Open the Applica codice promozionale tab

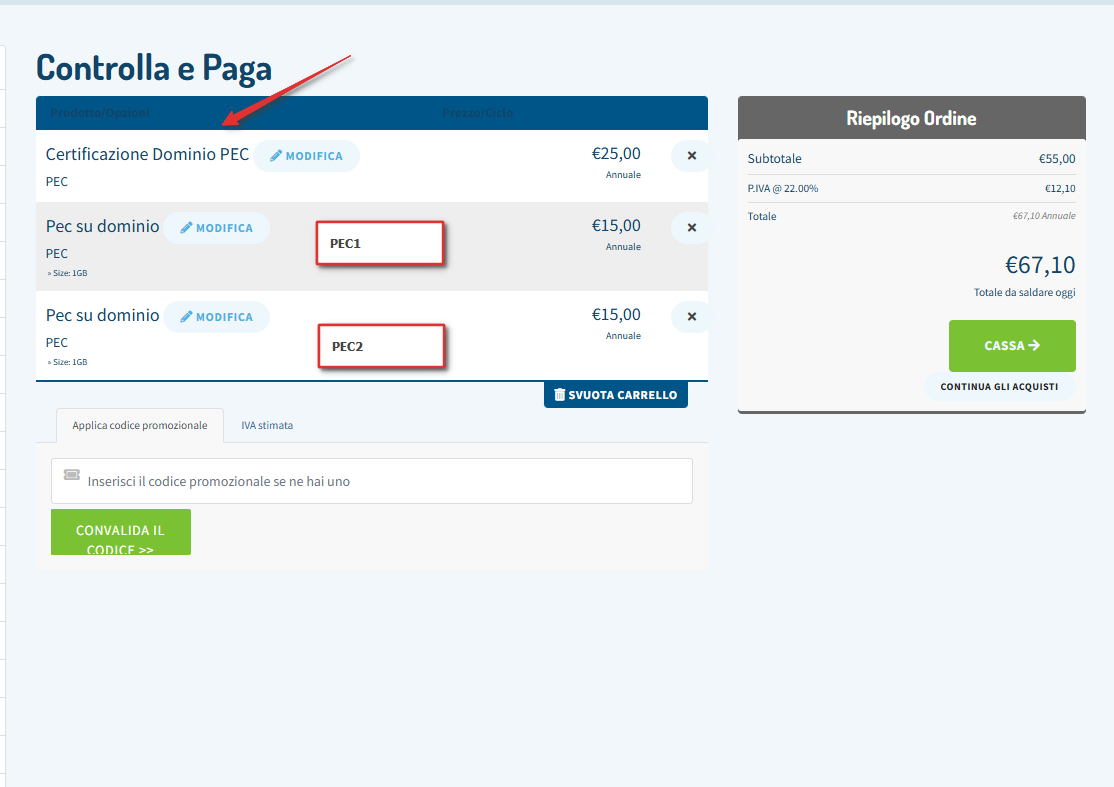pyautogui.click(x=140, y=425)
